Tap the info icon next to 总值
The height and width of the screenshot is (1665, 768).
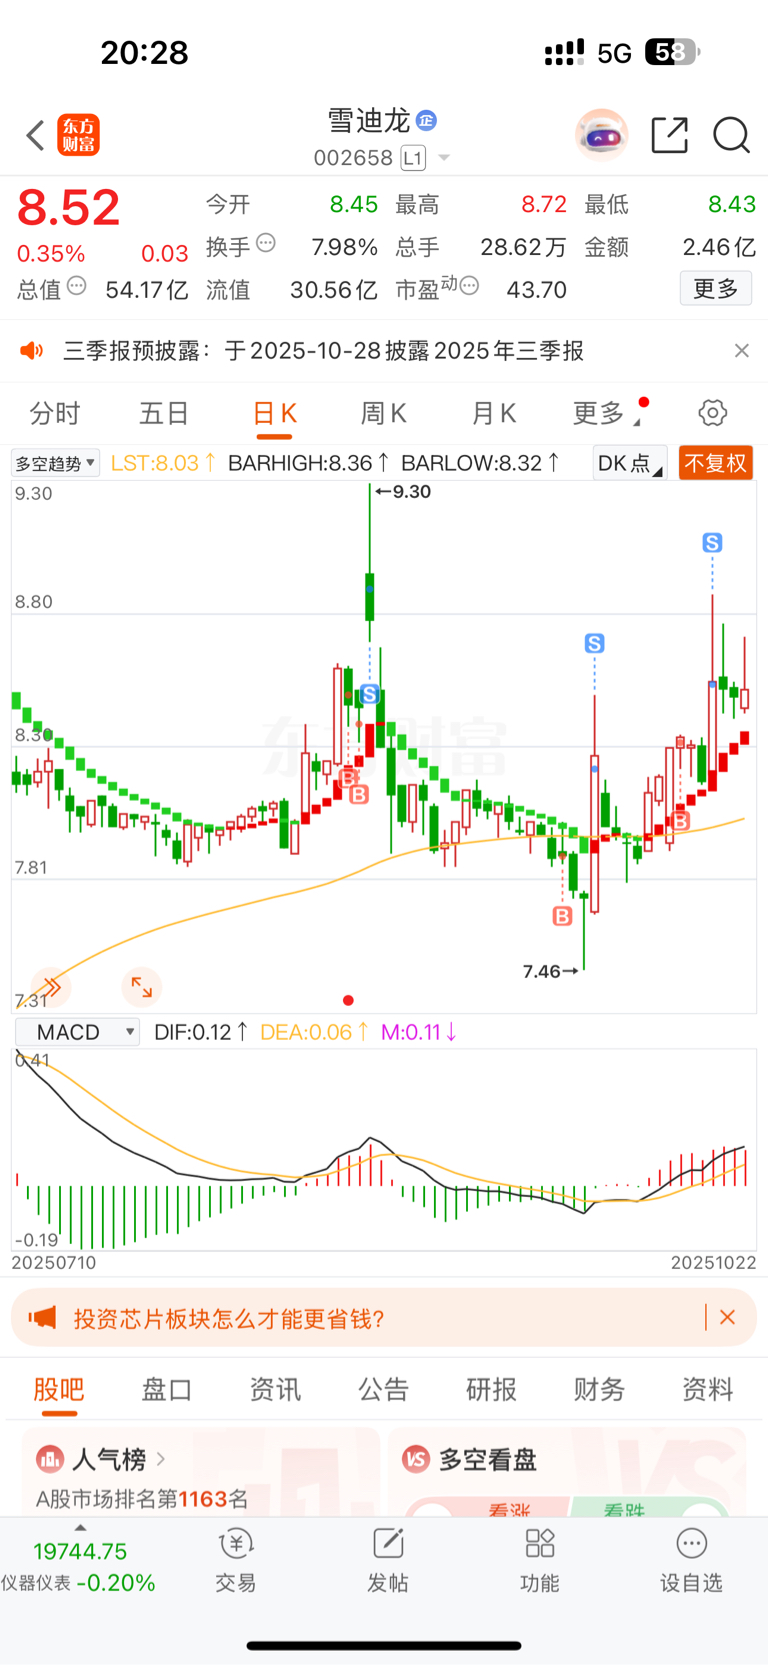[x=77, y=286]
